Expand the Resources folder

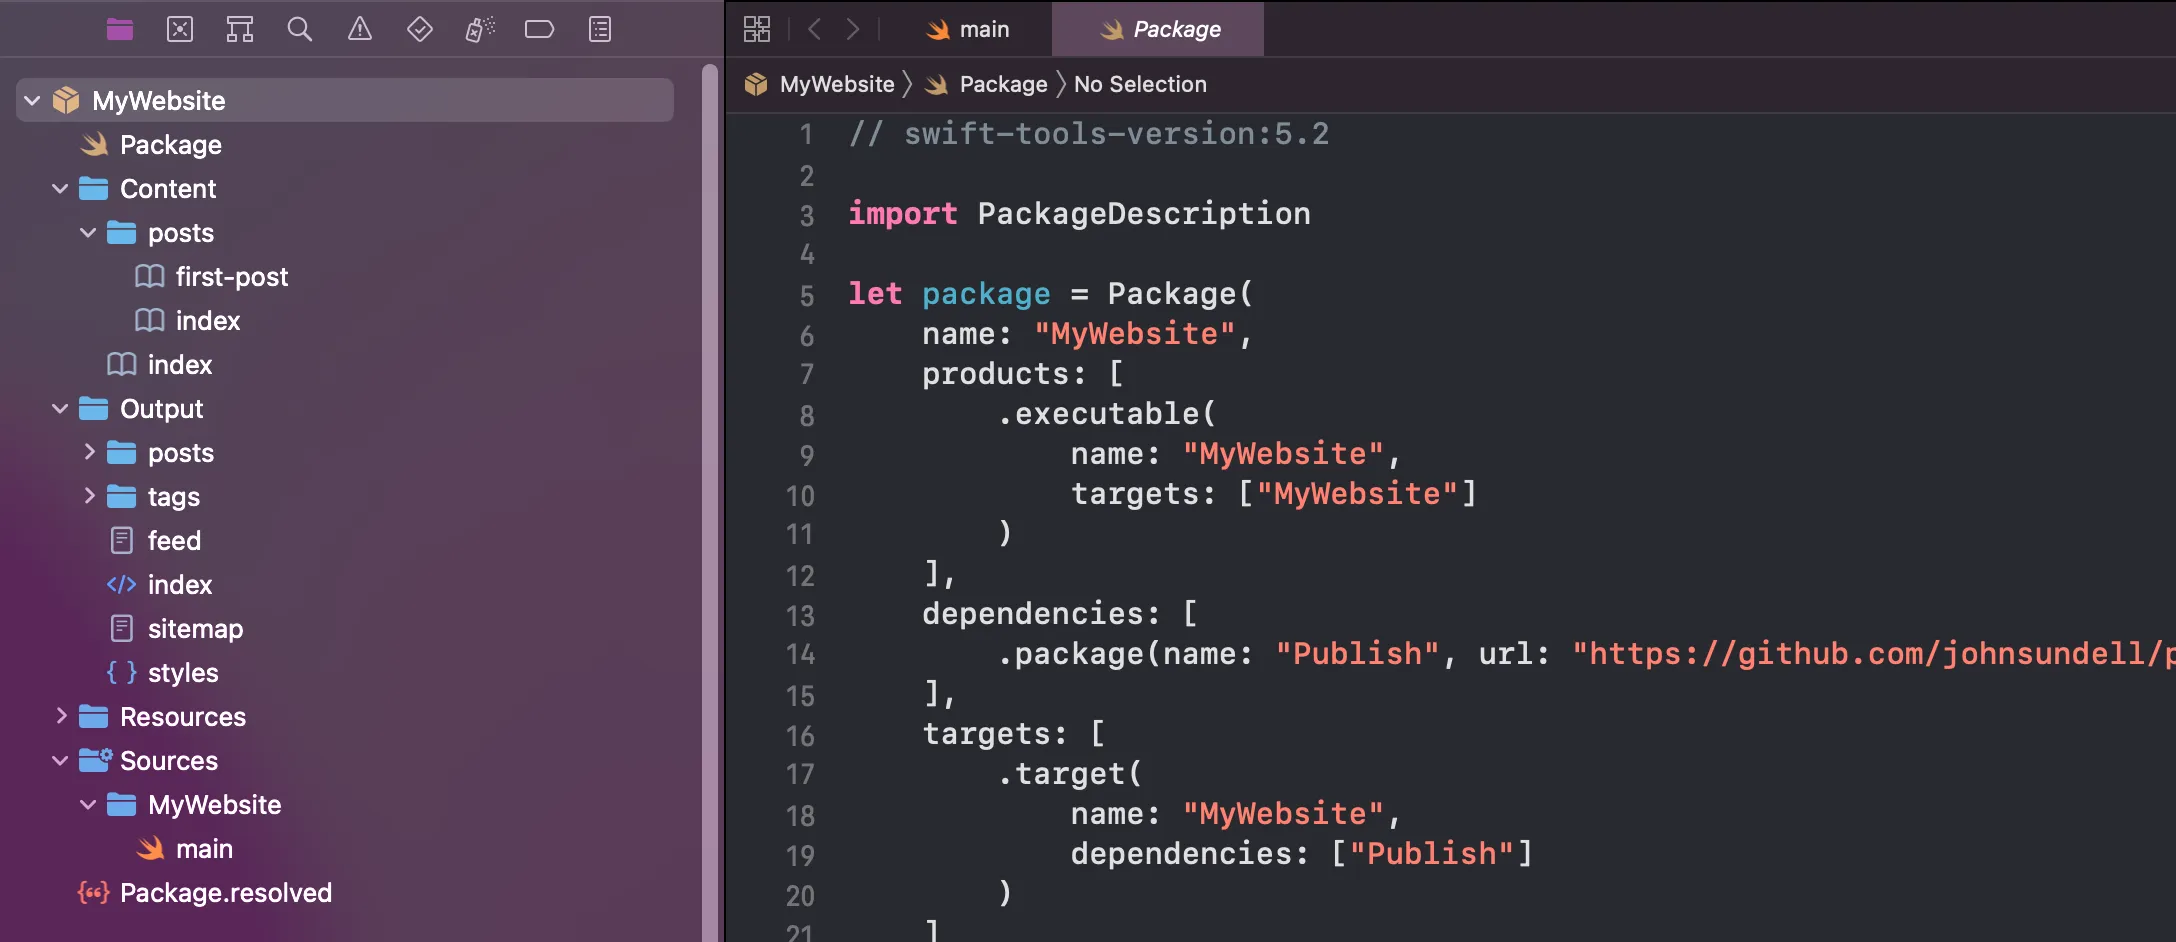pyautogui.click(x=62, y=716)
